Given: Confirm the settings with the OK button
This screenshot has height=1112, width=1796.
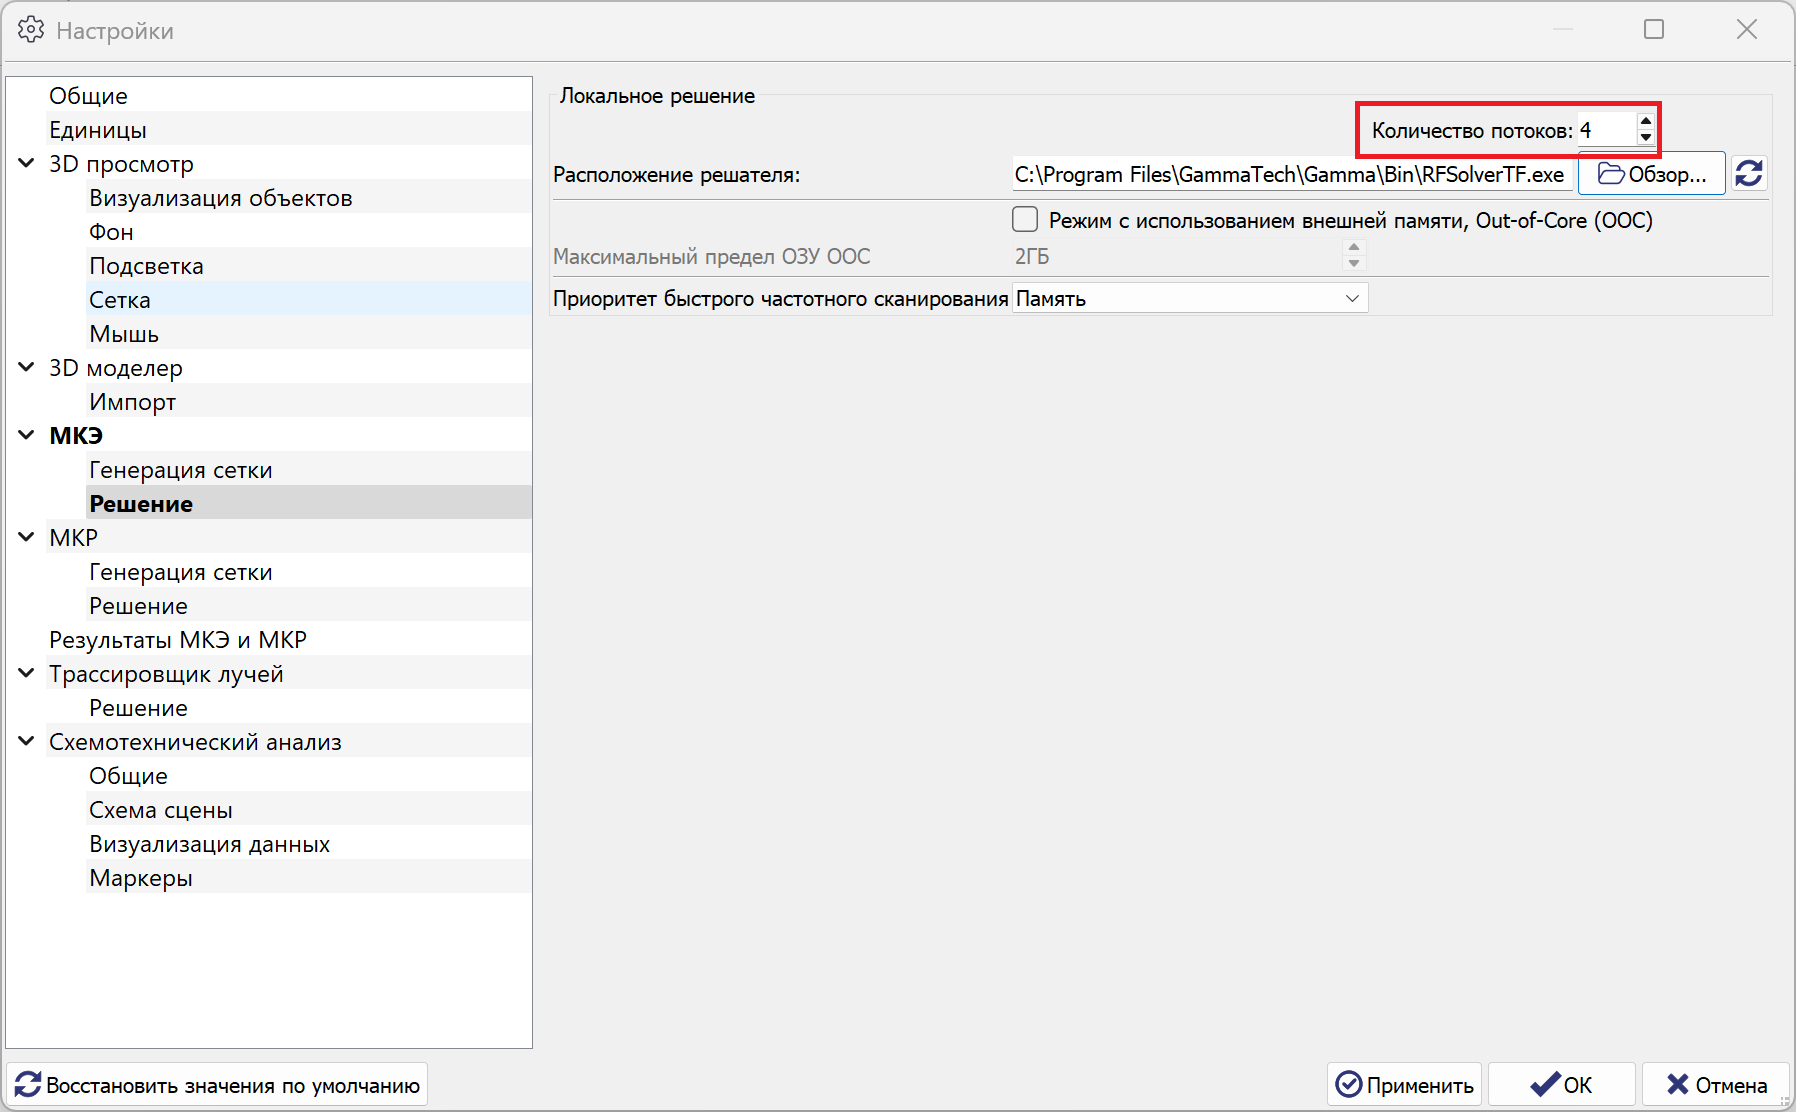Looking at the screenshot, I should coord(1561,1085).
